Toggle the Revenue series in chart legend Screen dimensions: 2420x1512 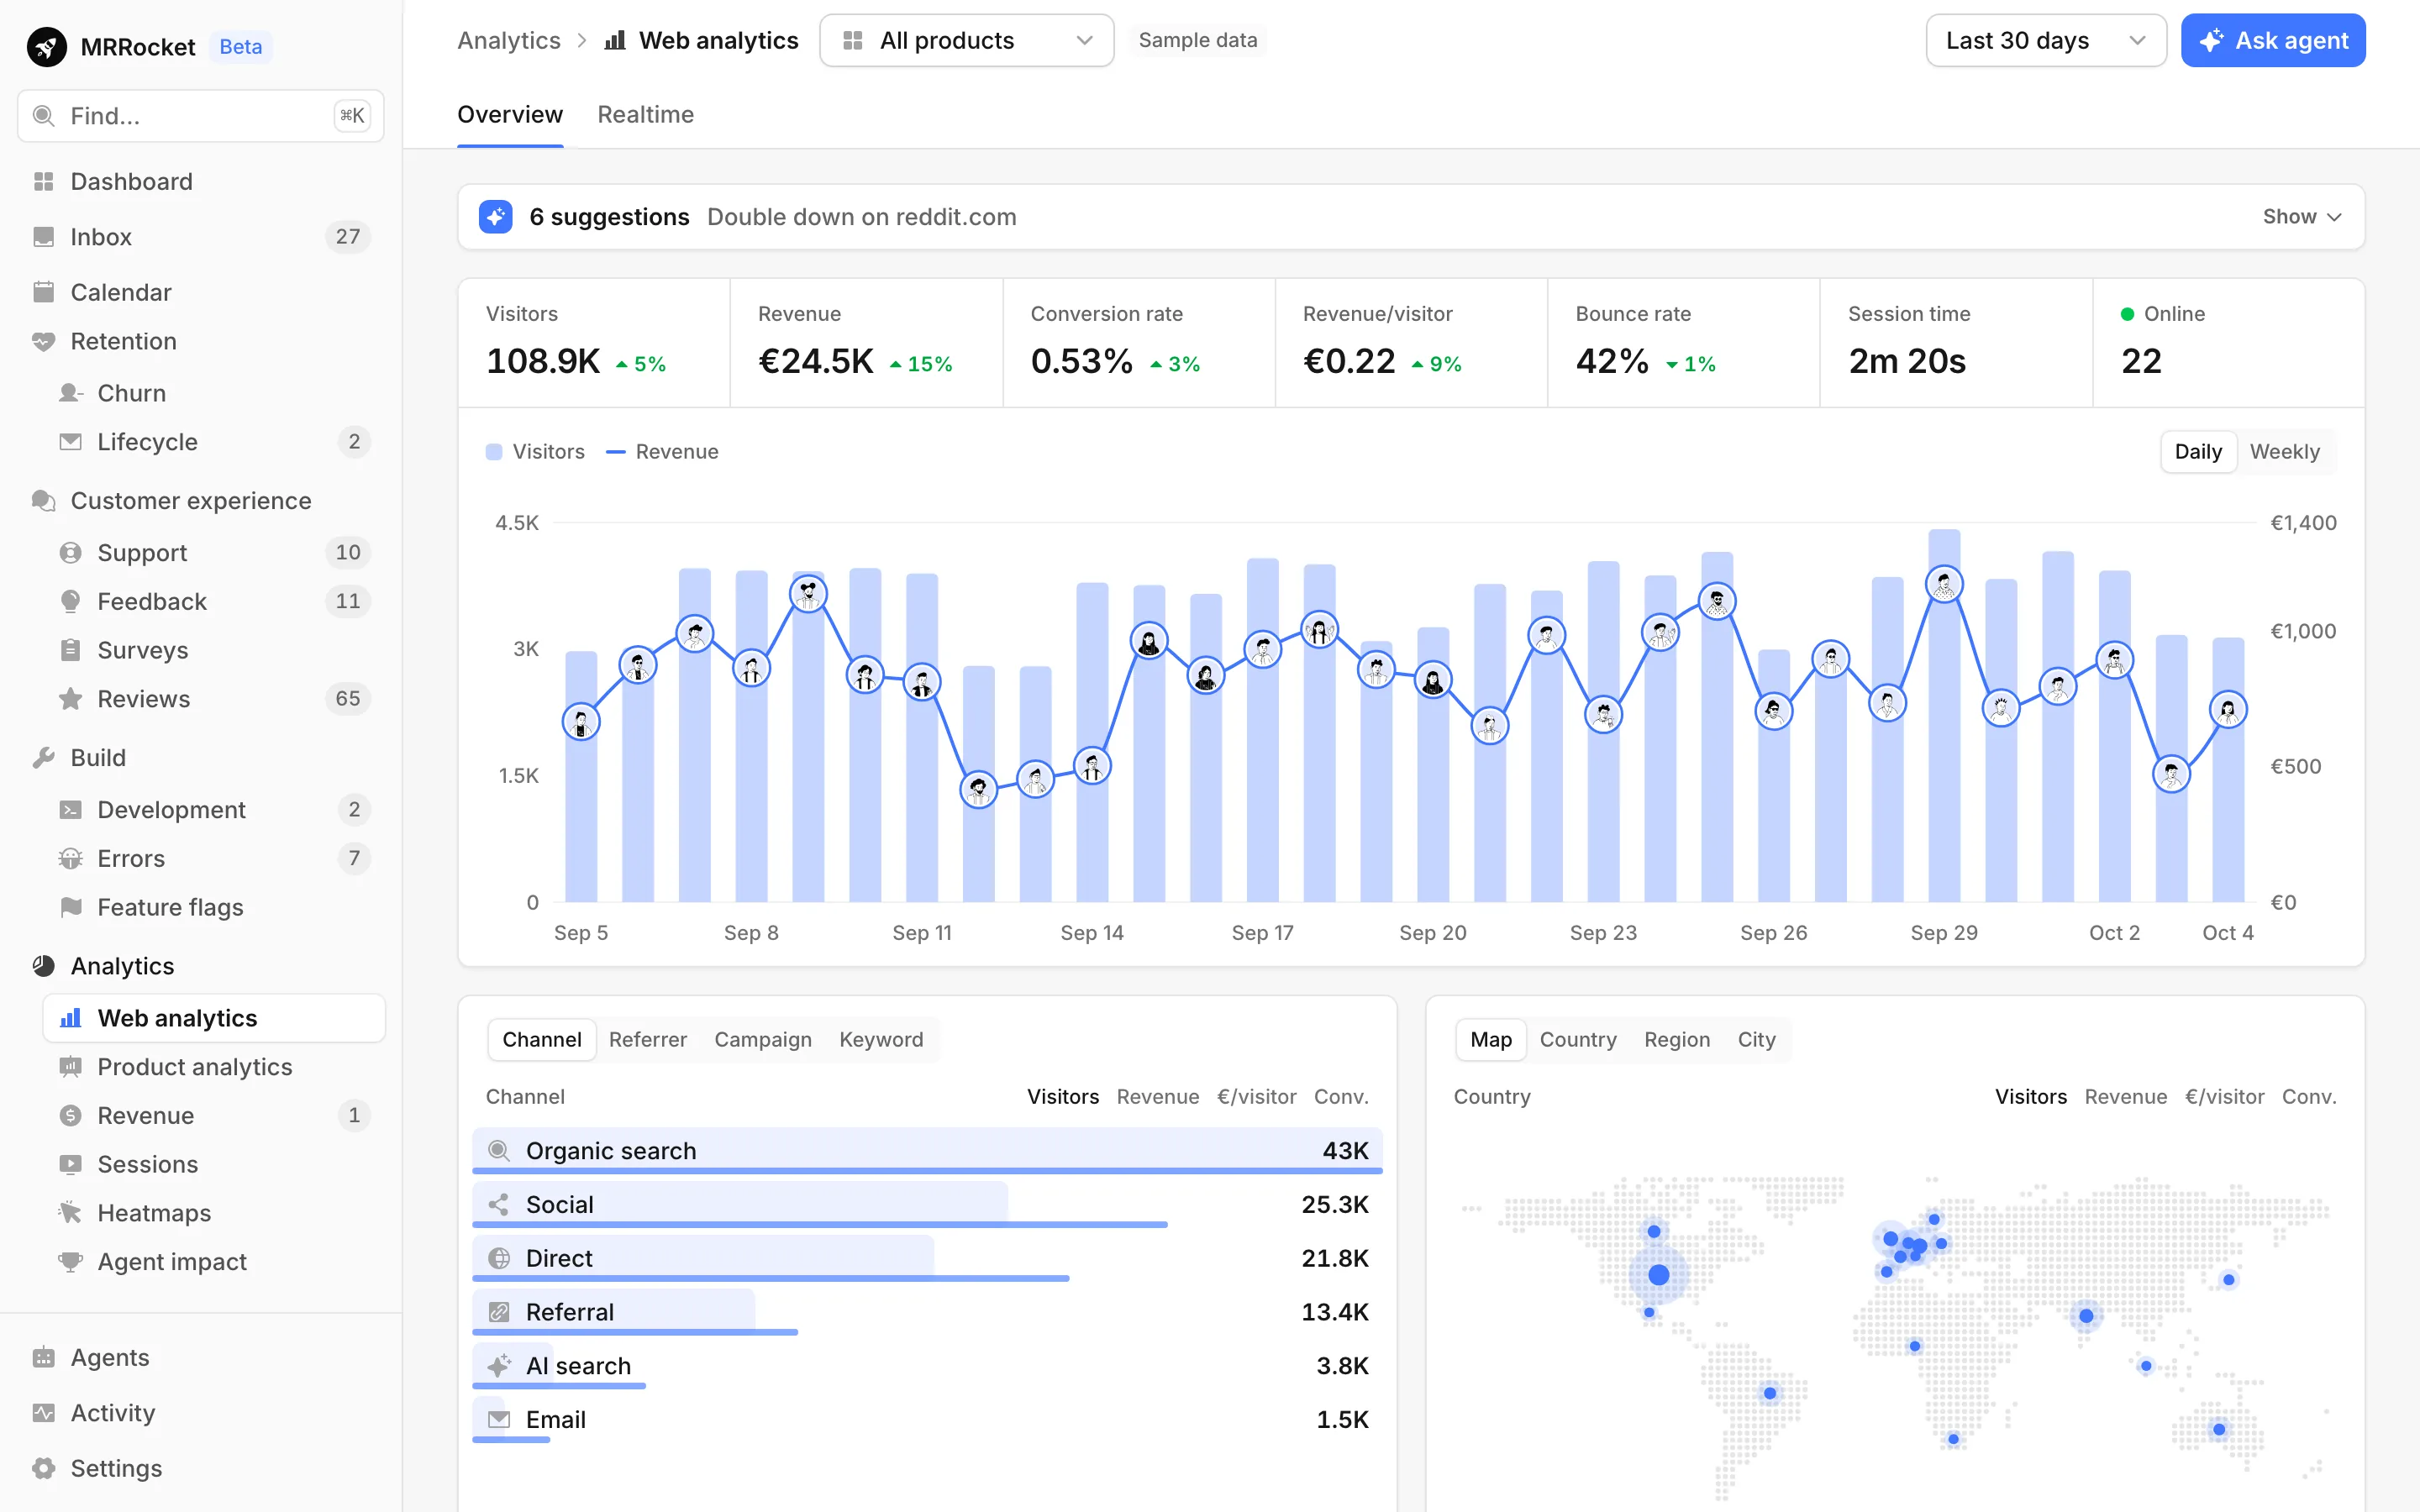pos(662,452)
